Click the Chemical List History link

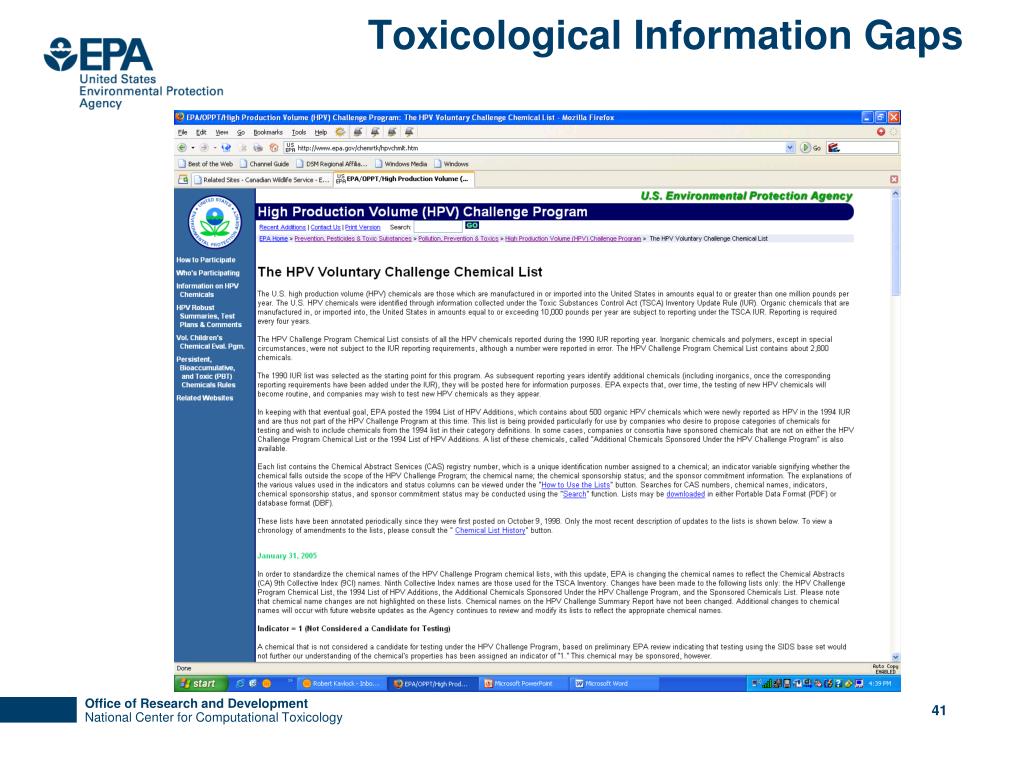(490, 530)
